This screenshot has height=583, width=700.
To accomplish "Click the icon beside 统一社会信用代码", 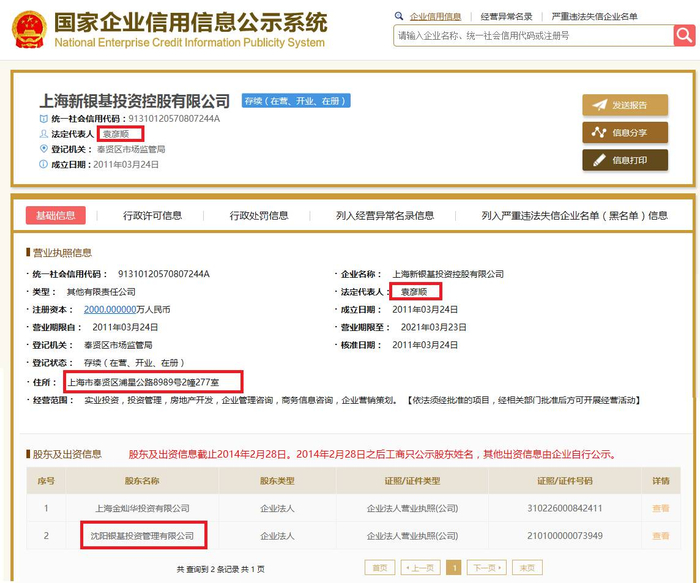I will pos(43,119).
